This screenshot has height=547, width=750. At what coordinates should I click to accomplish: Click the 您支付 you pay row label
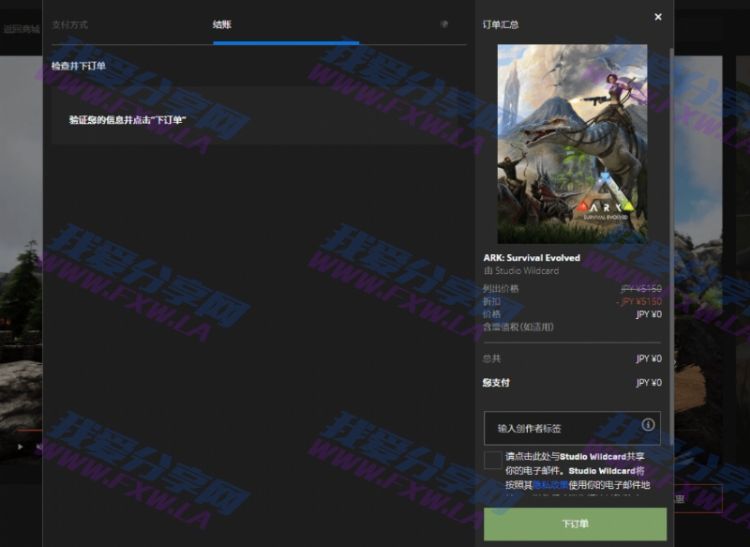click(496, 383)
